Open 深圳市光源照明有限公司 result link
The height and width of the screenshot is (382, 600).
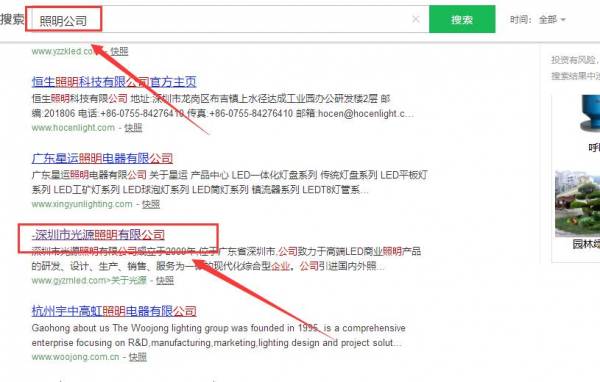(x=98, y=234)
